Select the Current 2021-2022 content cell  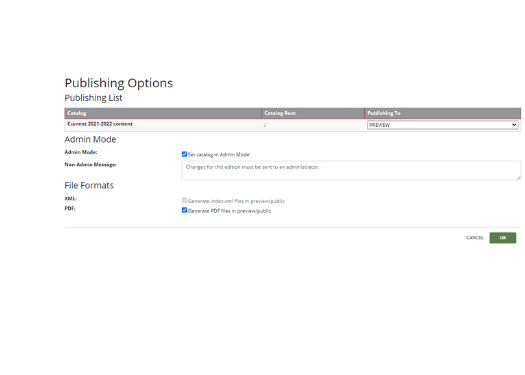coord(163,125)
